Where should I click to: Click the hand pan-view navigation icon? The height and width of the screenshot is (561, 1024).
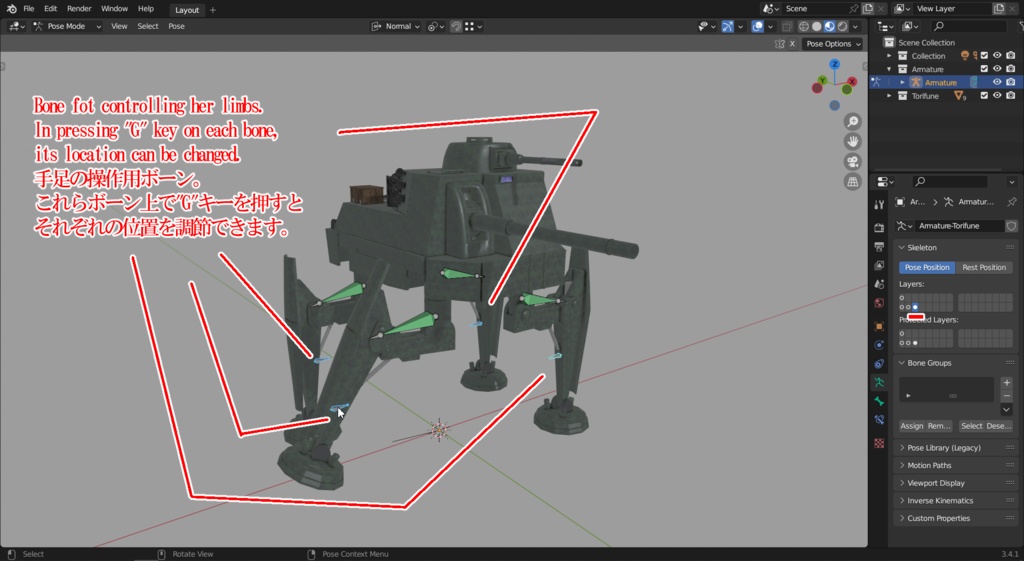point(852,142)
